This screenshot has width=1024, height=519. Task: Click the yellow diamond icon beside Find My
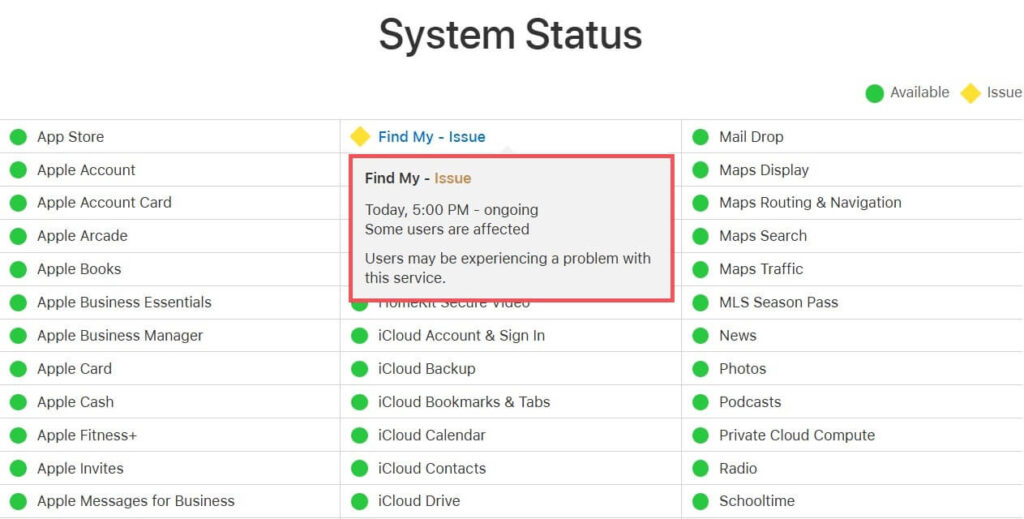(x=360, y=137)
